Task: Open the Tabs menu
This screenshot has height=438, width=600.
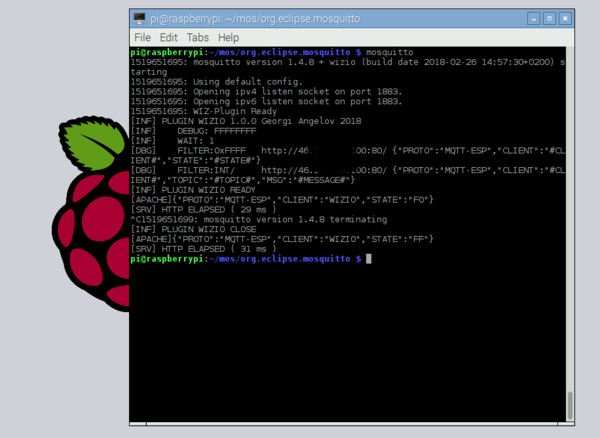Action: click(197, 37)
